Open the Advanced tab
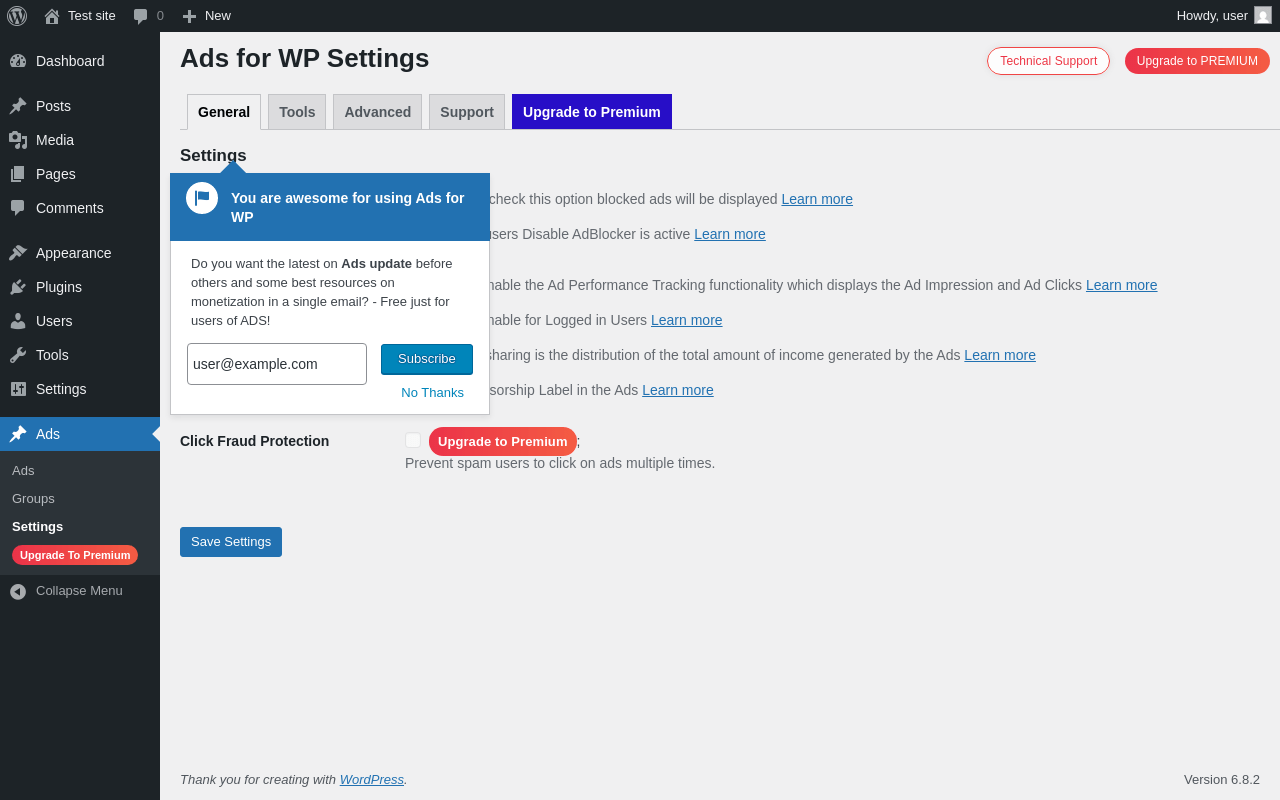Image resolution: width=1280 pixels, height=800 pixels. tap(378, 112)
